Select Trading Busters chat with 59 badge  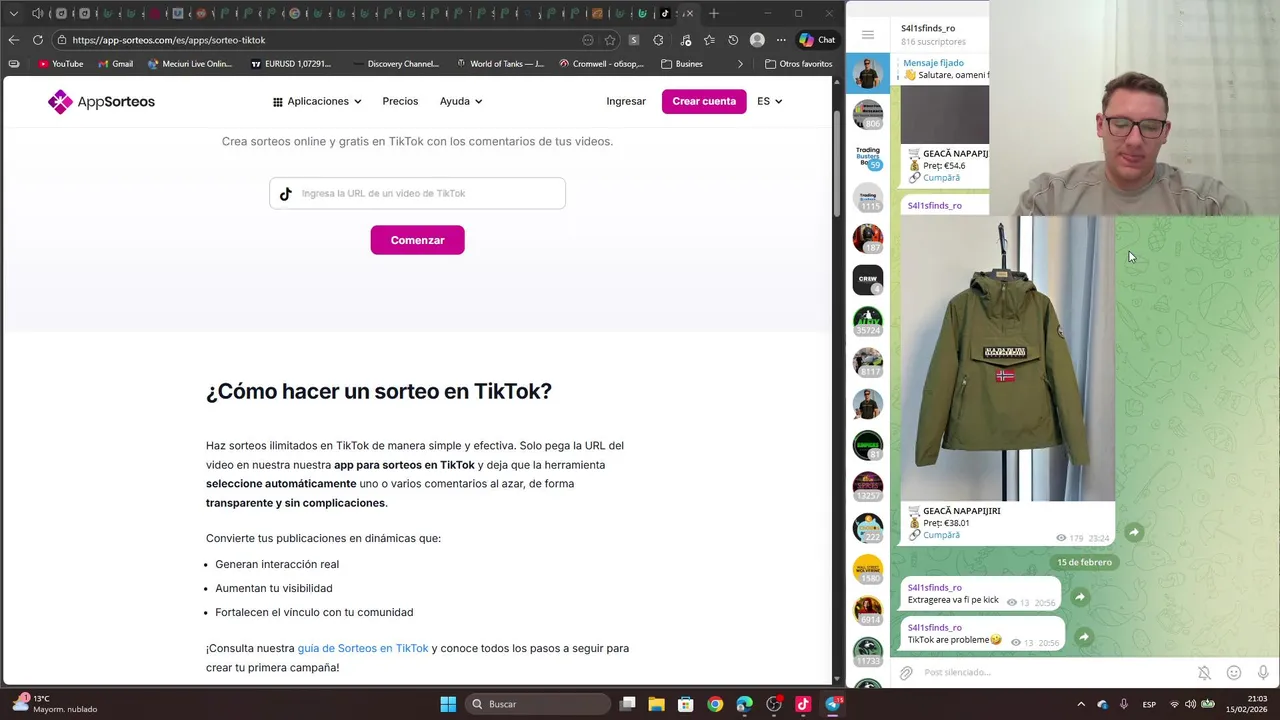point(868,156)
